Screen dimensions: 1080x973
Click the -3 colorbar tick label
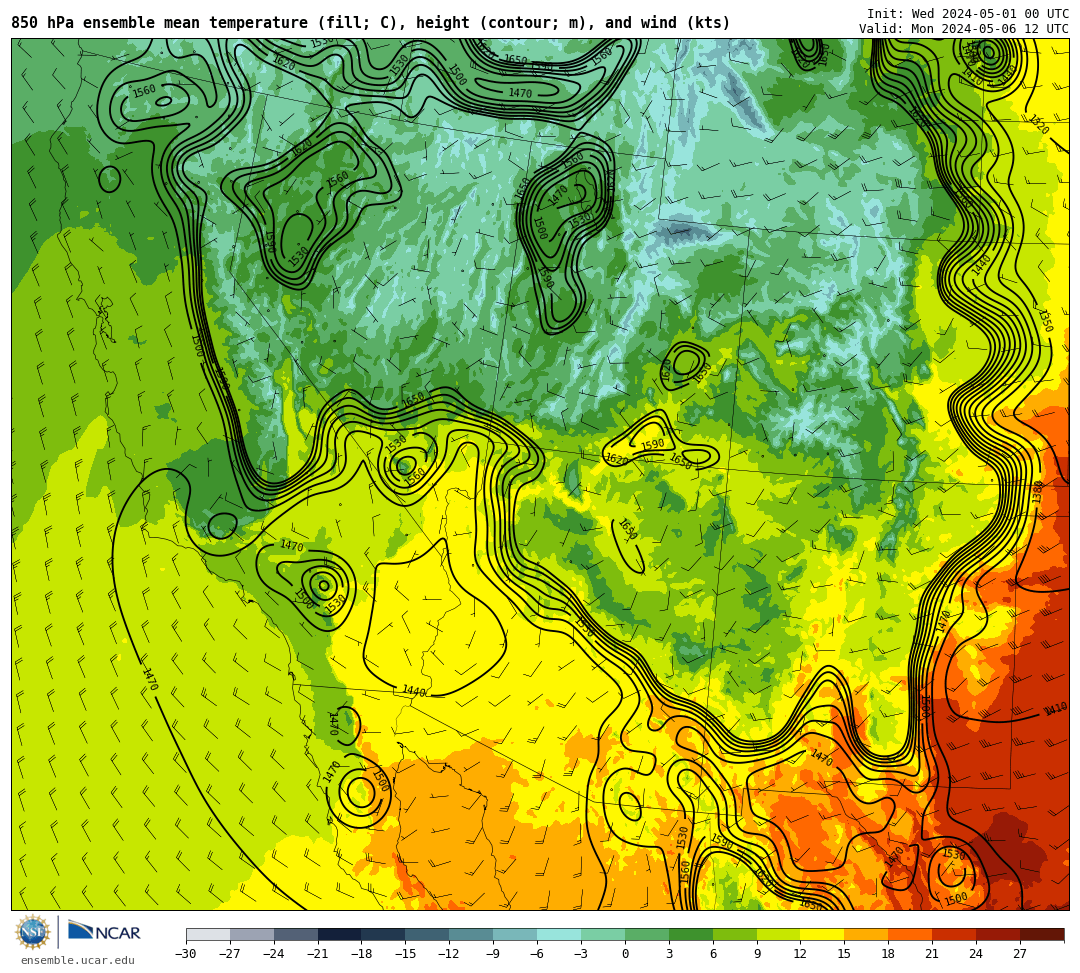click(581, 954)
